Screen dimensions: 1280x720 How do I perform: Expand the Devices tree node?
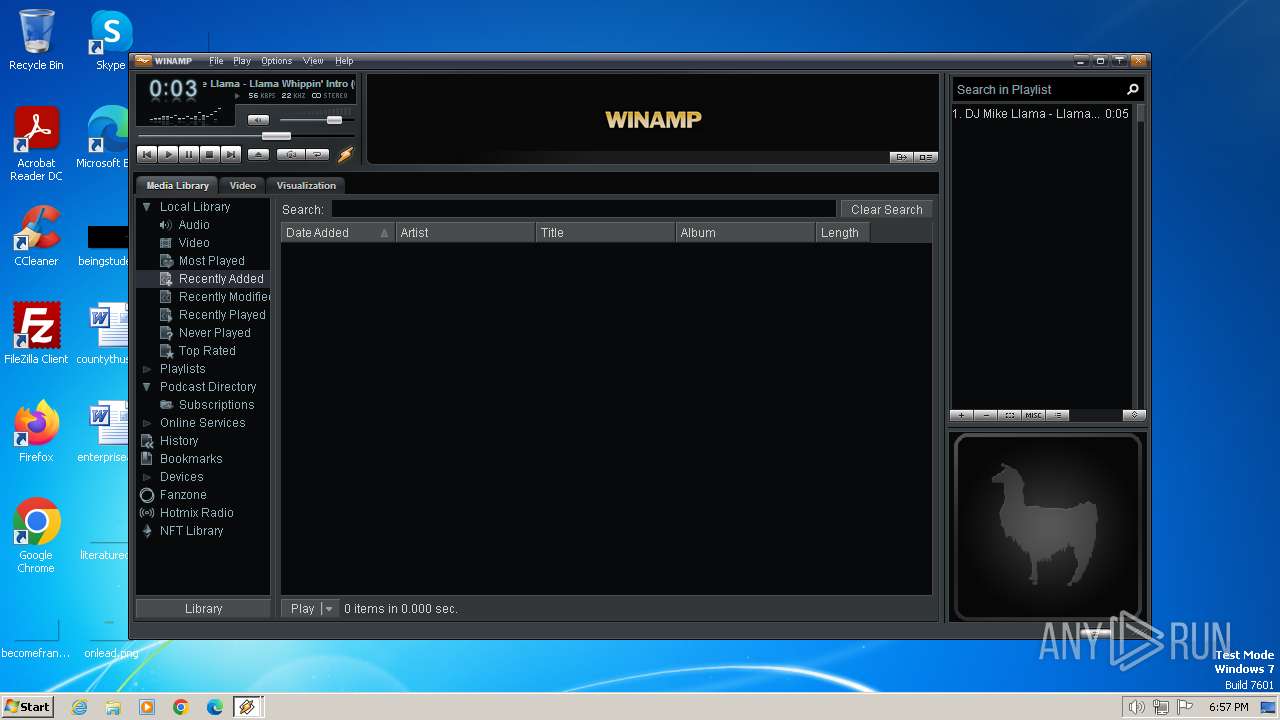(147, 477)
